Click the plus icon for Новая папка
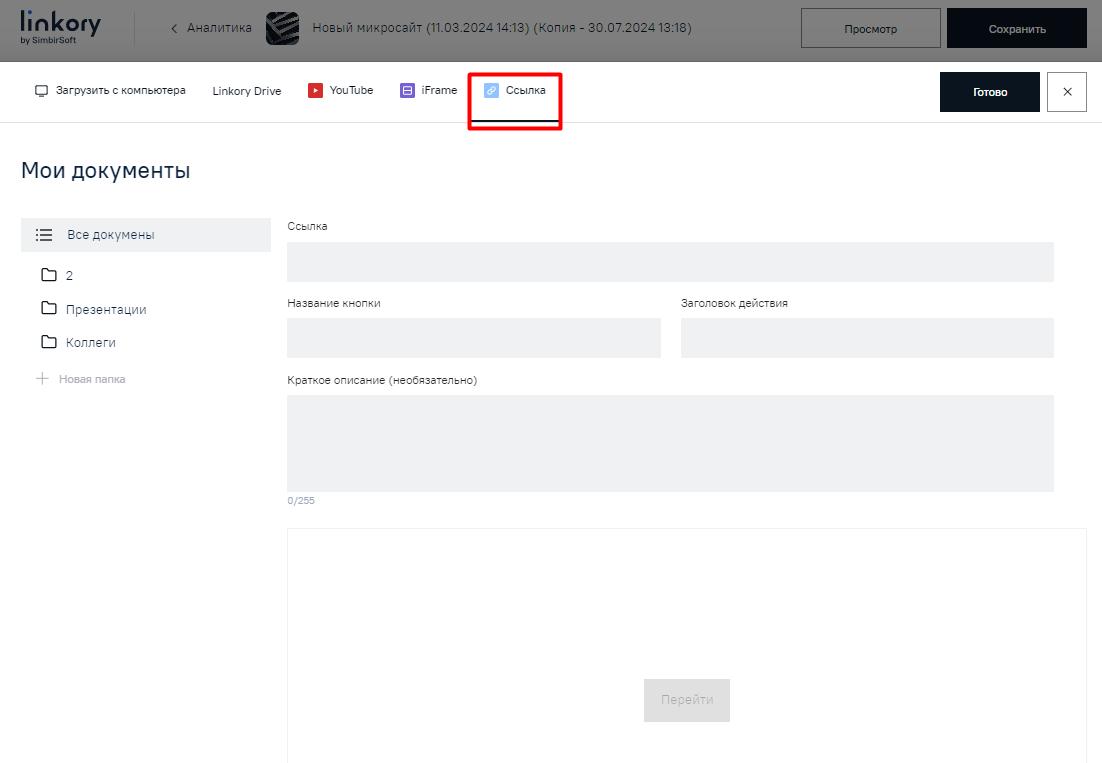1102x763 pixels. [x=42, y=379]
